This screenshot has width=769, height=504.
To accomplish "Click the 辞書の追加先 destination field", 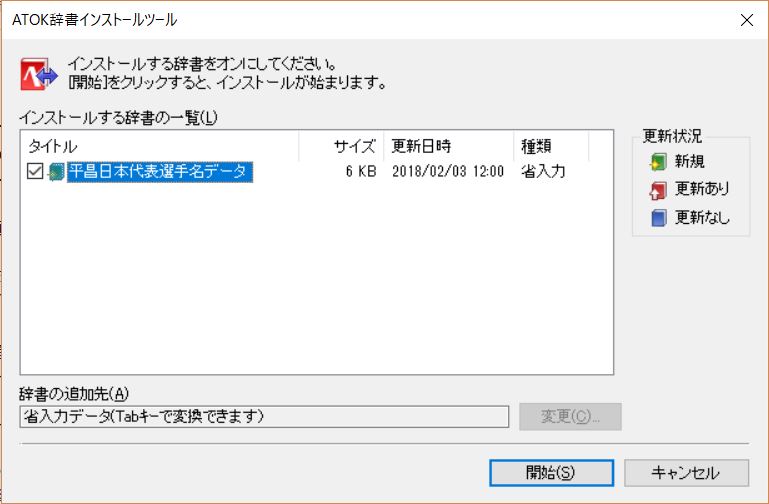I will pyautogui.click(x=264, y=416).
